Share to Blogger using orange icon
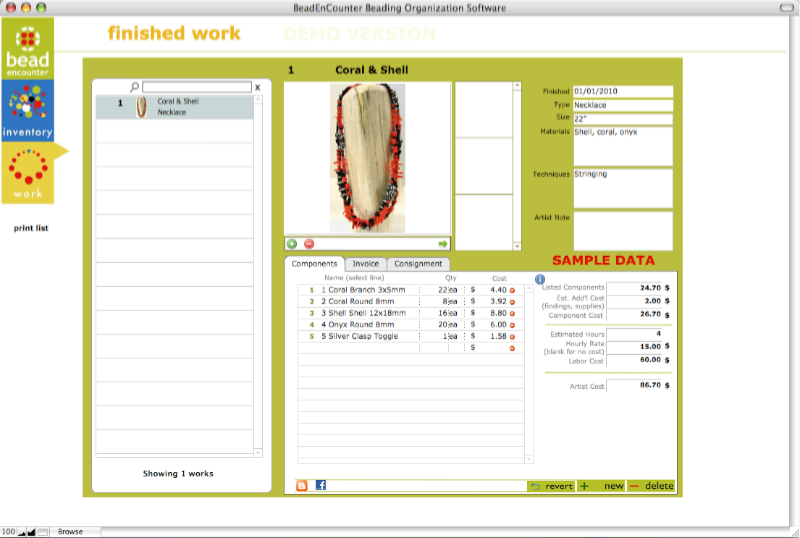 pos(302,485)
